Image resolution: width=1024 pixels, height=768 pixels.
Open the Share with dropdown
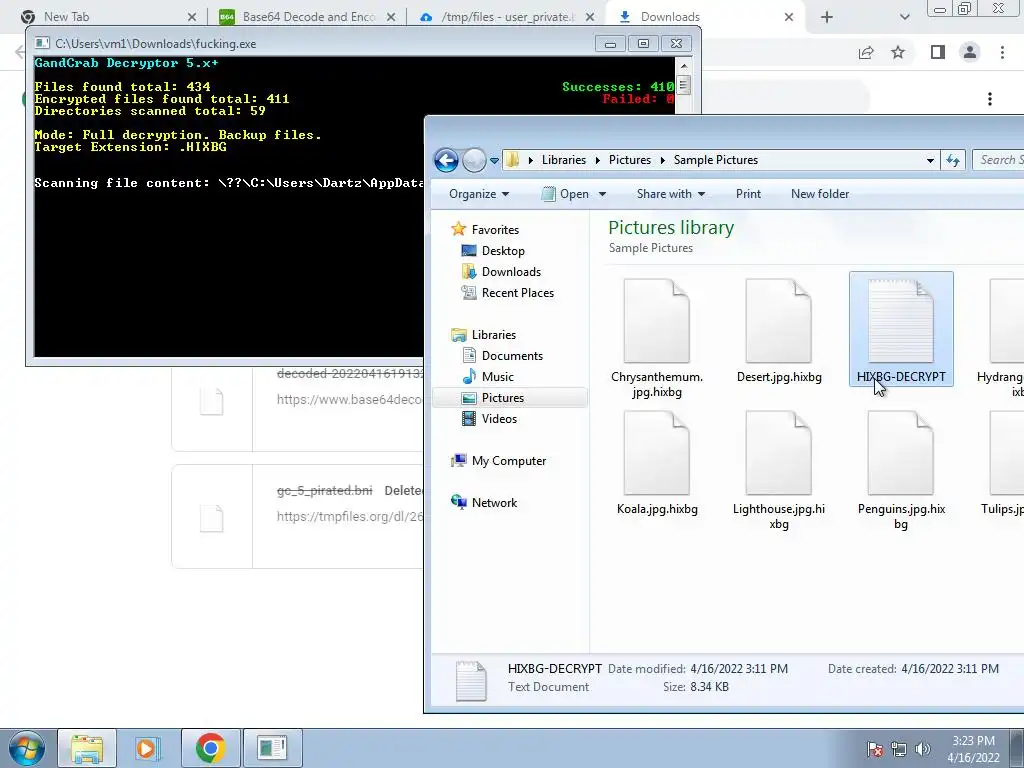point(671,194)
